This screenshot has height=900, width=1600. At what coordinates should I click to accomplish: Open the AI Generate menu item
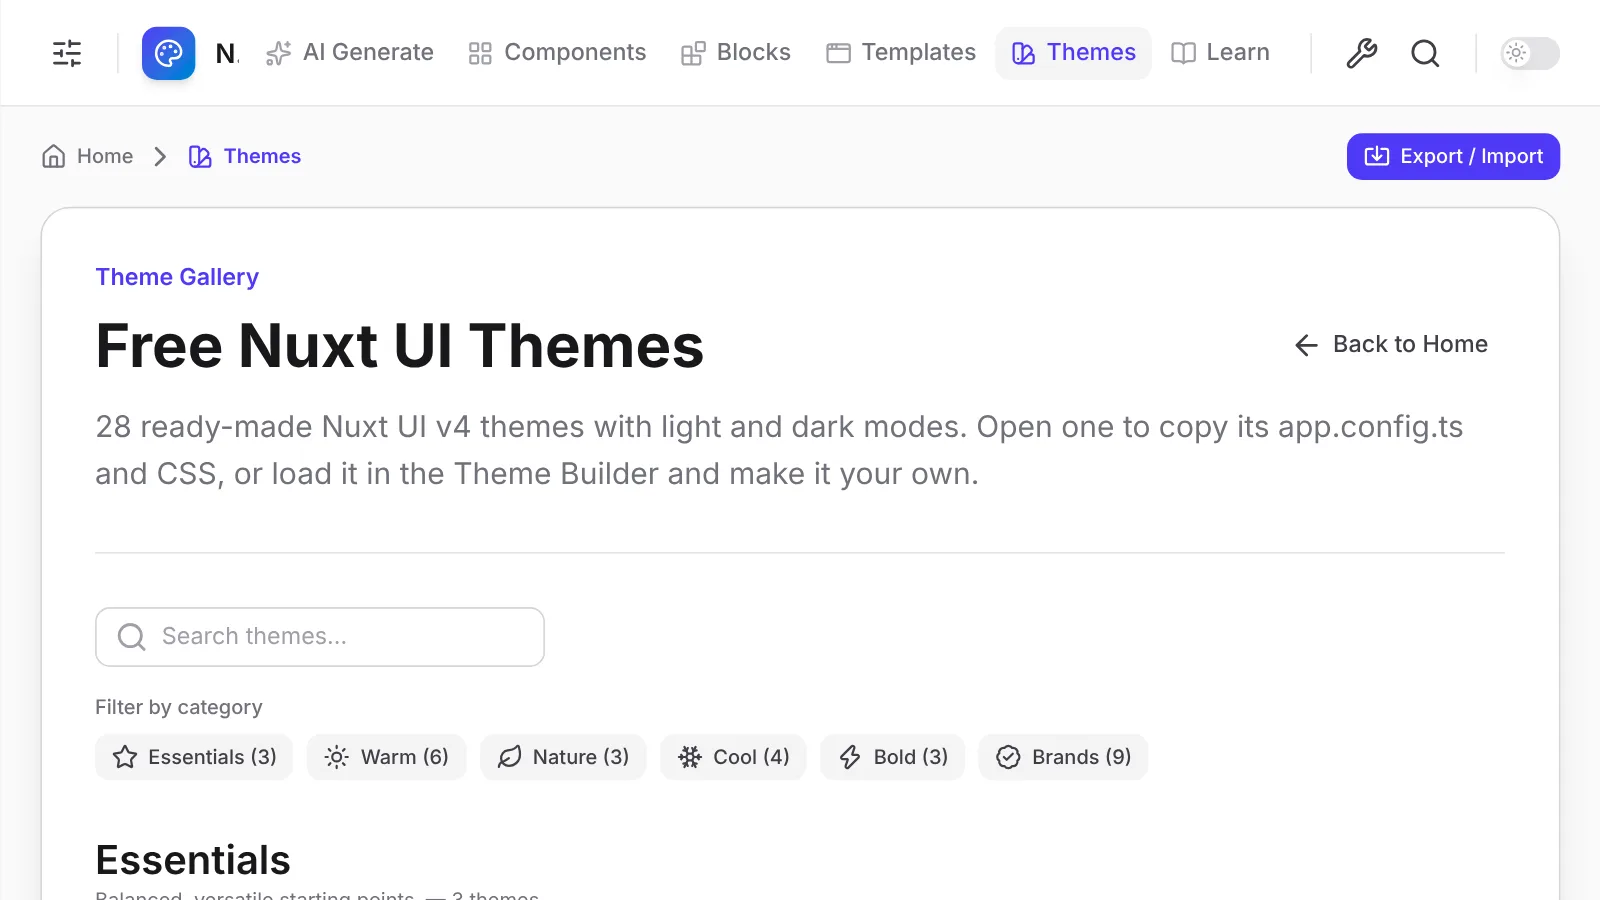coord(349,53)
